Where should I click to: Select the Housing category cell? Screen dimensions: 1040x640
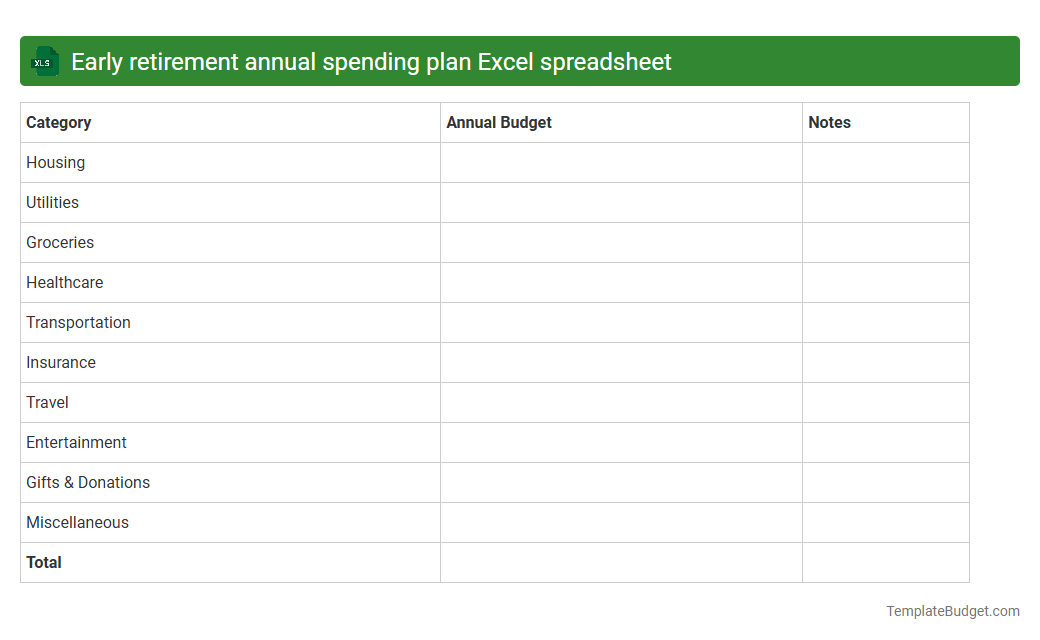pyautogui.click(x=55, y=162)
